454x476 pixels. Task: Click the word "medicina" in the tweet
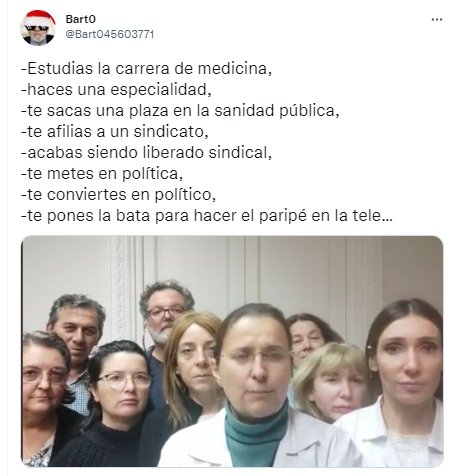click(234, 69)
